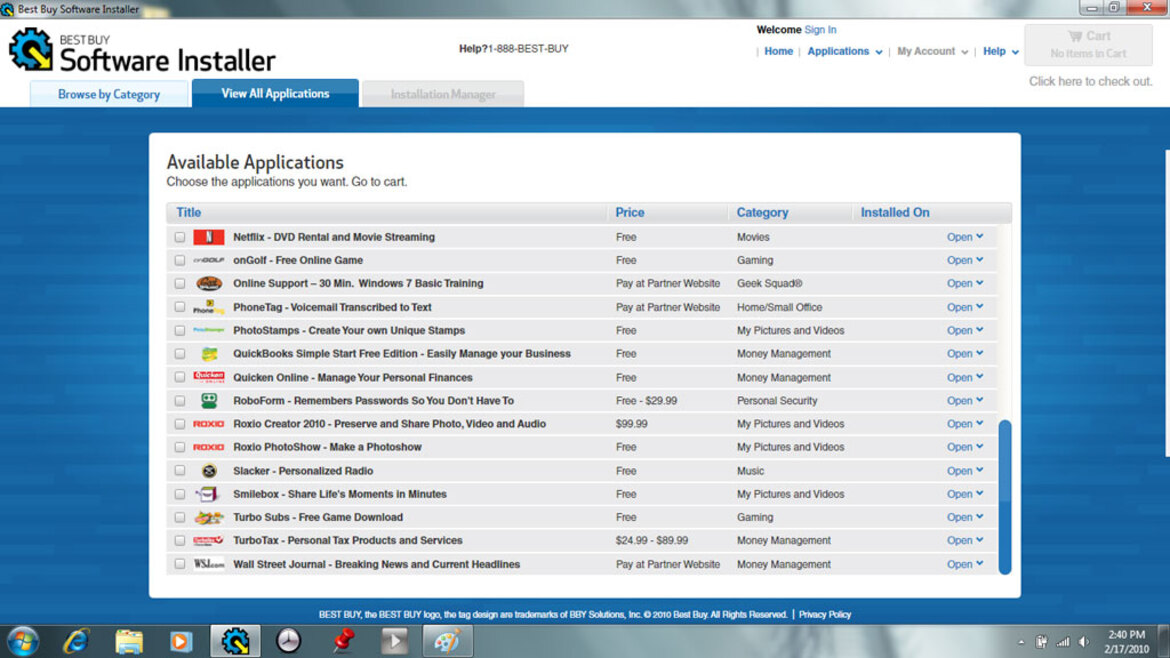Open the Applications dropdown menu
Screen dimensions: 1170x658
[x=845, y=51]
